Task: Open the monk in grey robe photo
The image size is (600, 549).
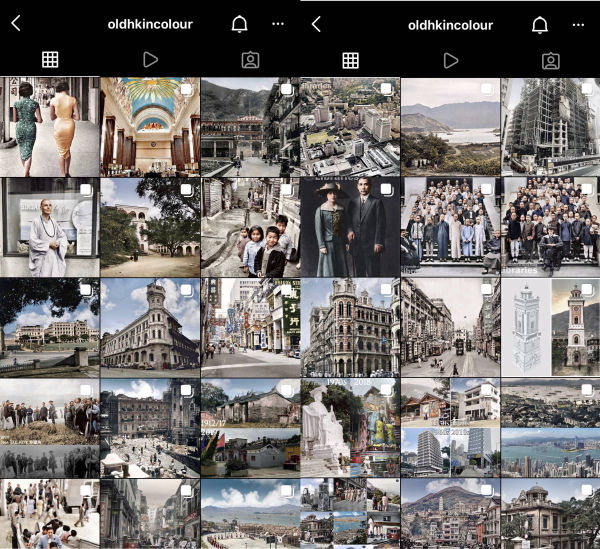Action: pos(50,227)
